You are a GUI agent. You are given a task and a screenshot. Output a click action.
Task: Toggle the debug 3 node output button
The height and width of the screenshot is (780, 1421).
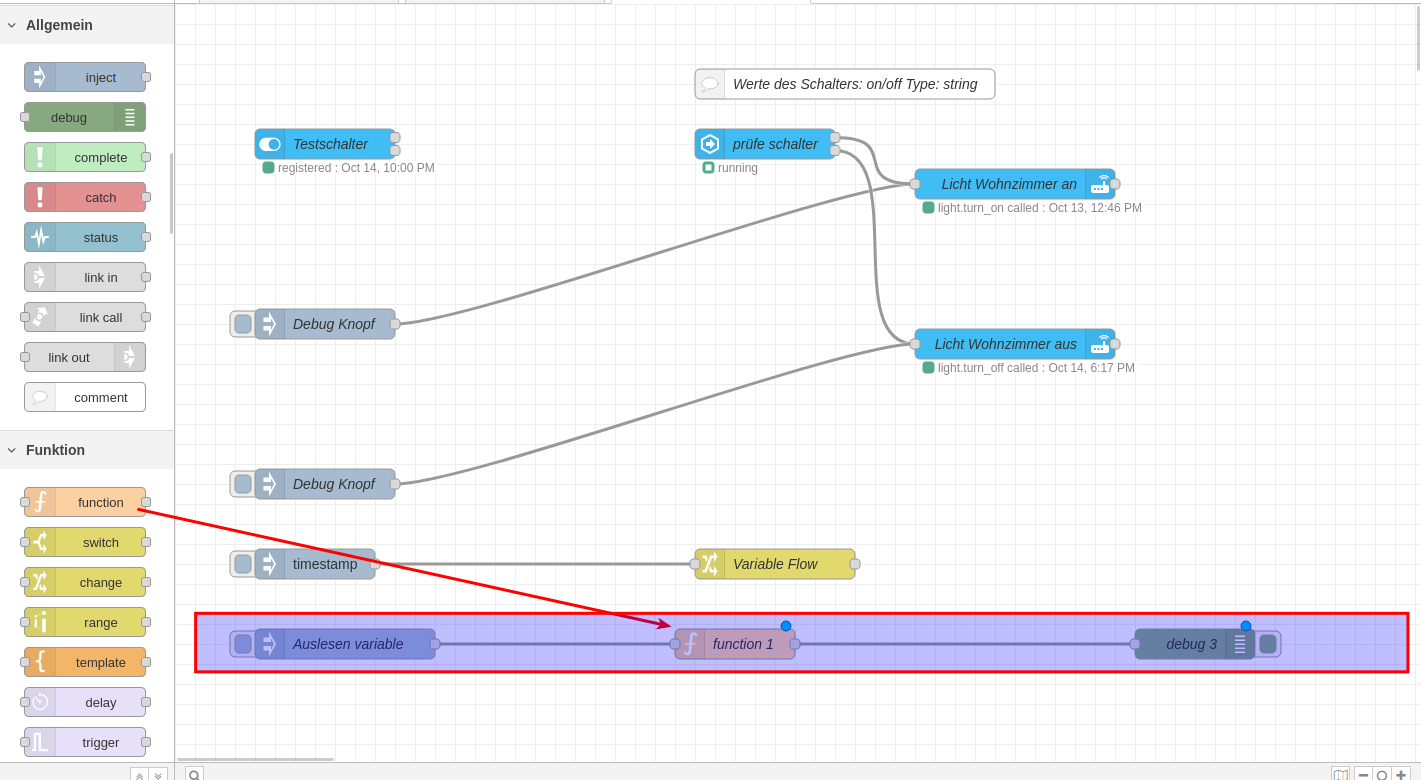coord(1268,644)
